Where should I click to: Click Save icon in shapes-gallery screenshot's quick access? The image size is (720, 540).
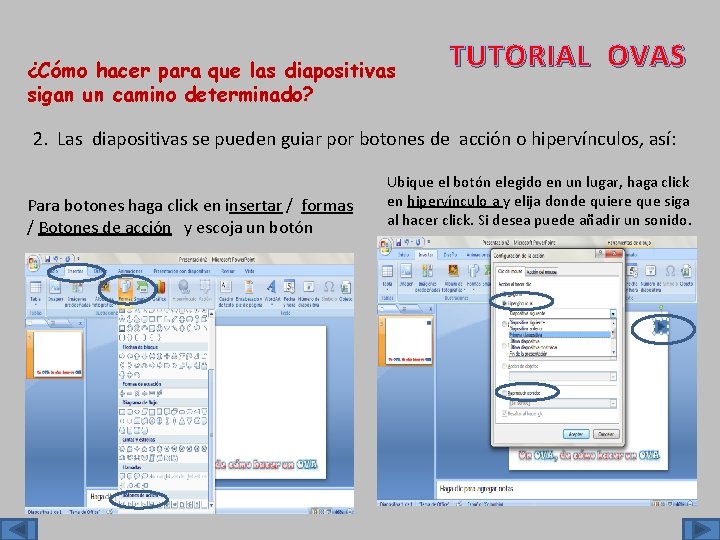[48, 259]
